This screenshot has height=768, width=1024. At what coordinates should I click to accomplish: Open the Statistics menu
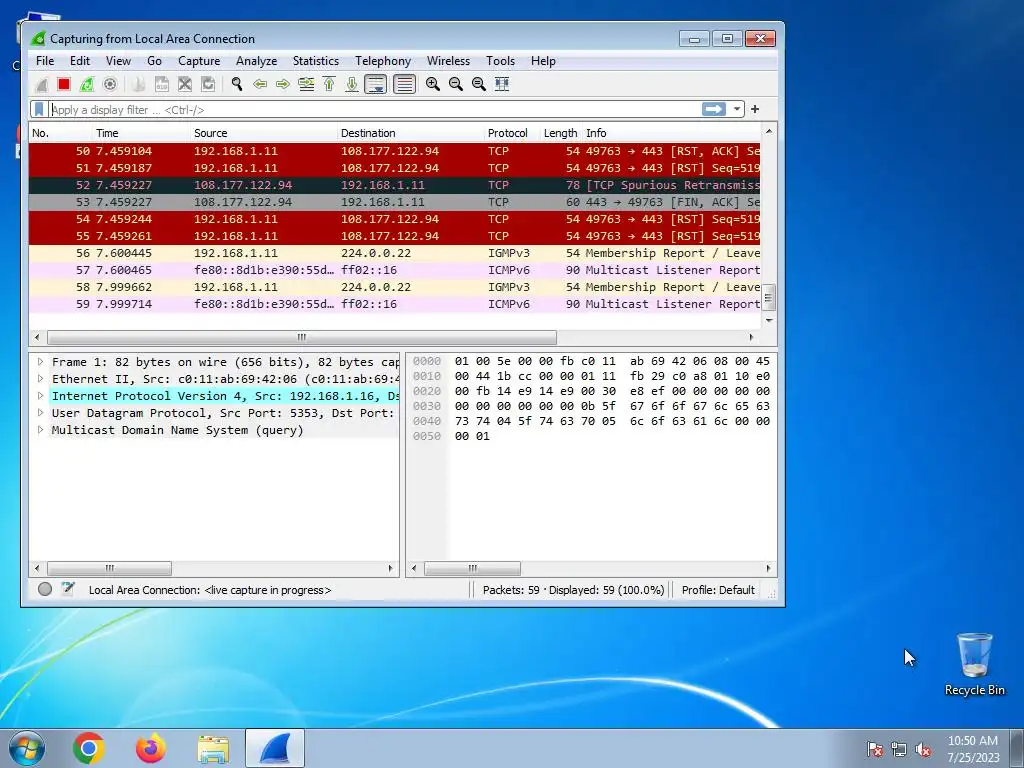click(315, 61)
